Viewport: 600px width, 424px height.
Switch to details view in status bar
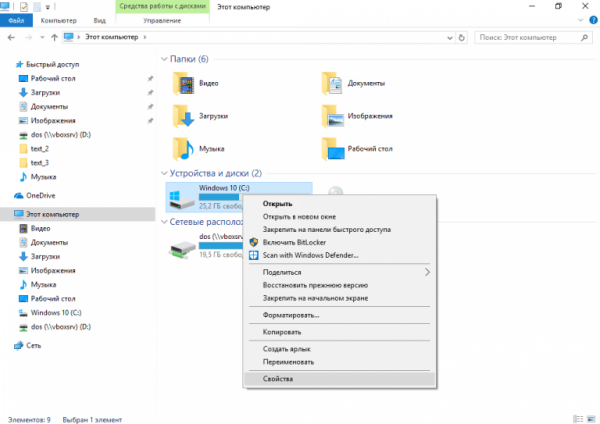click(x=578, y=419)
